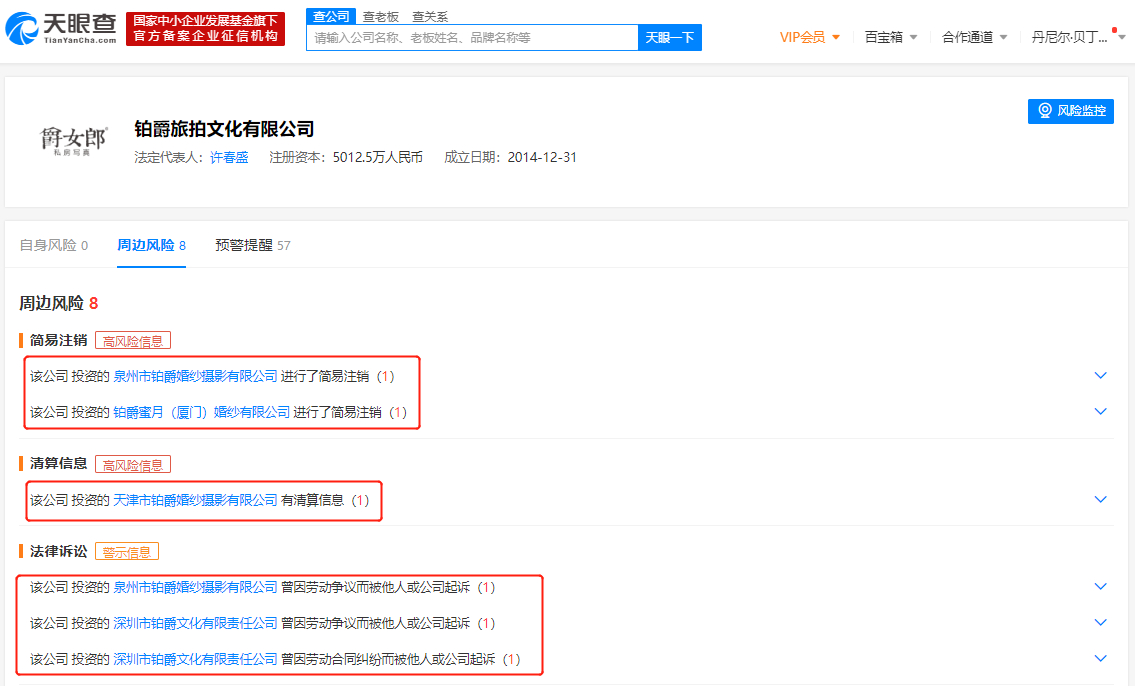Open the 丹尼尔·贝丁 user account menu

pos(1078,37)
